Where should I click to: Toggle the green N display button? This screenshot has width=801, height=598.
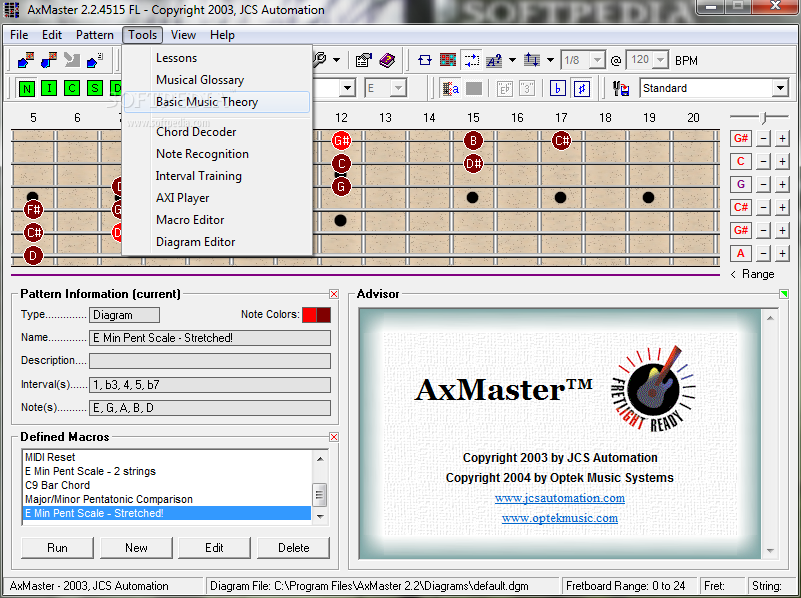tap(27, 89)
